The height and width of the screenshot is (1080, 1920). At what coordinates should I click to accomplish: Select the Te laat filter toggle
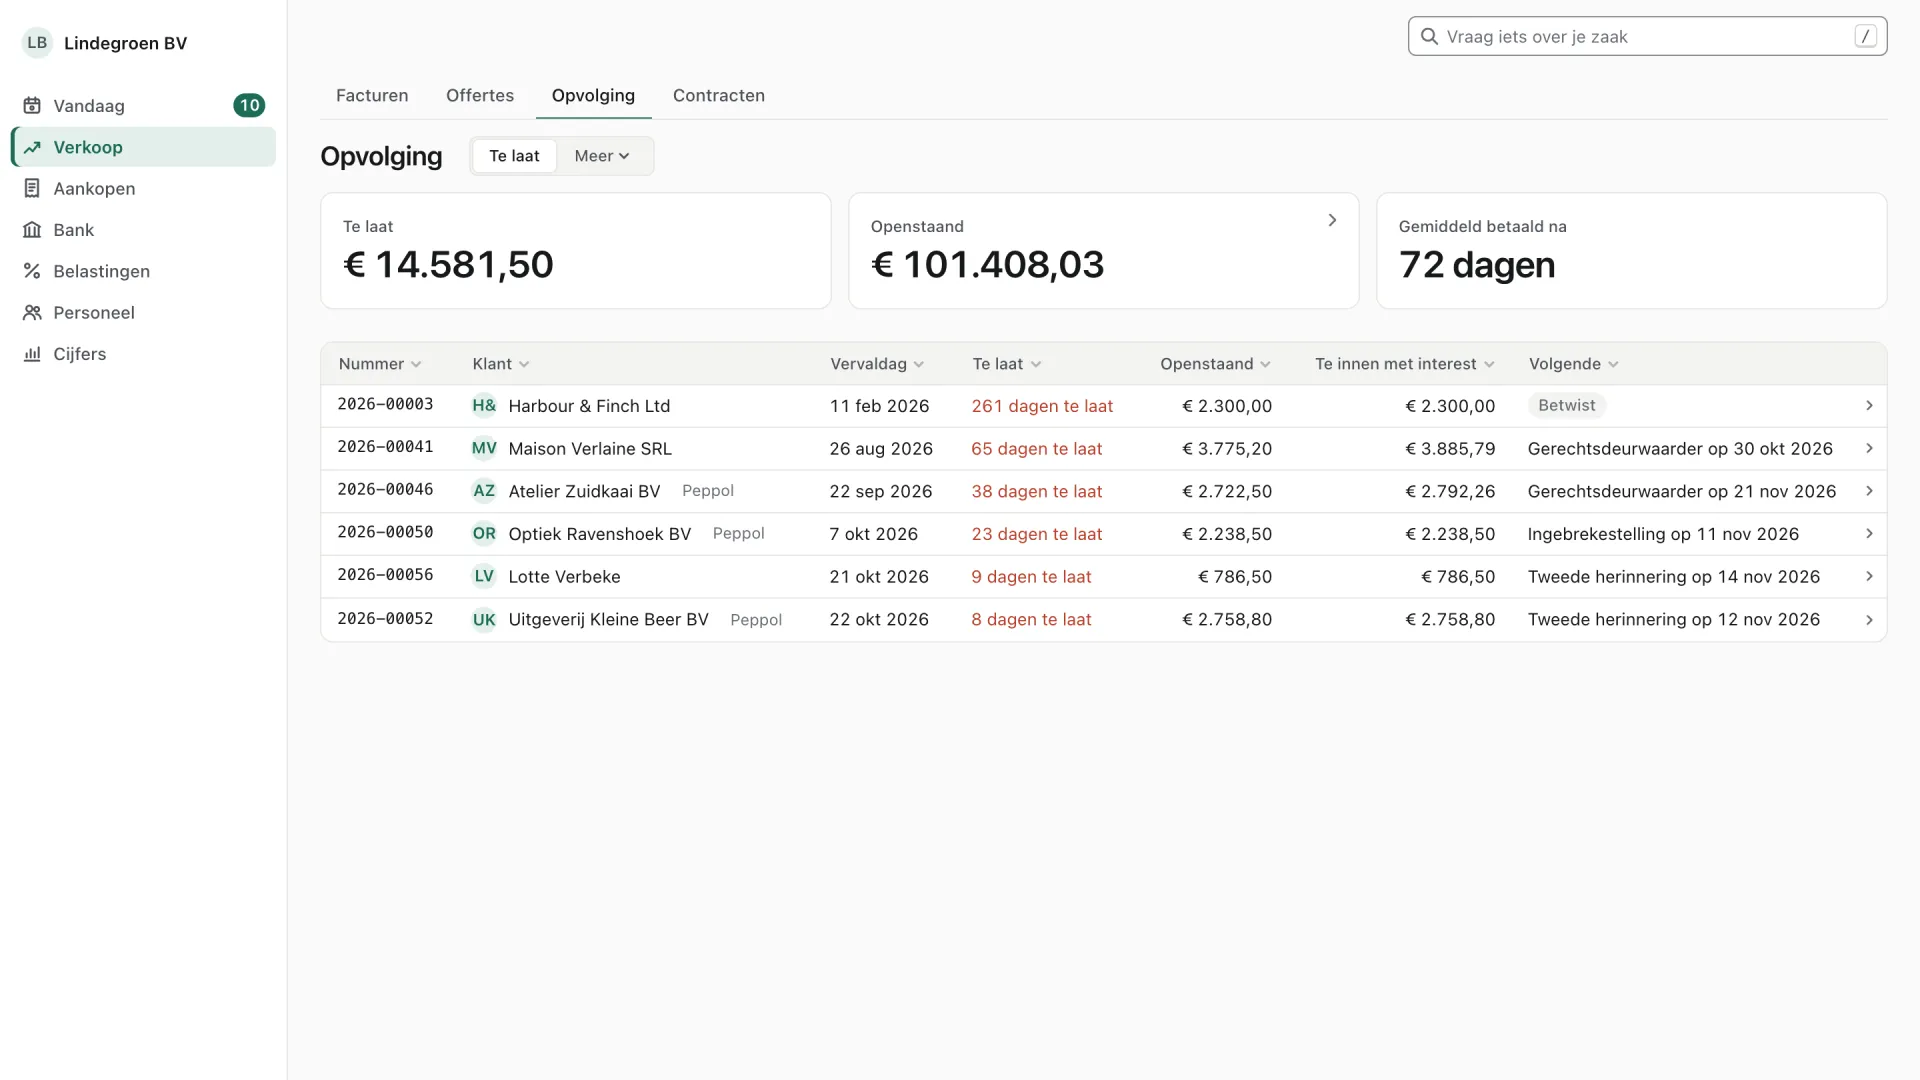[x=514, y=156]
